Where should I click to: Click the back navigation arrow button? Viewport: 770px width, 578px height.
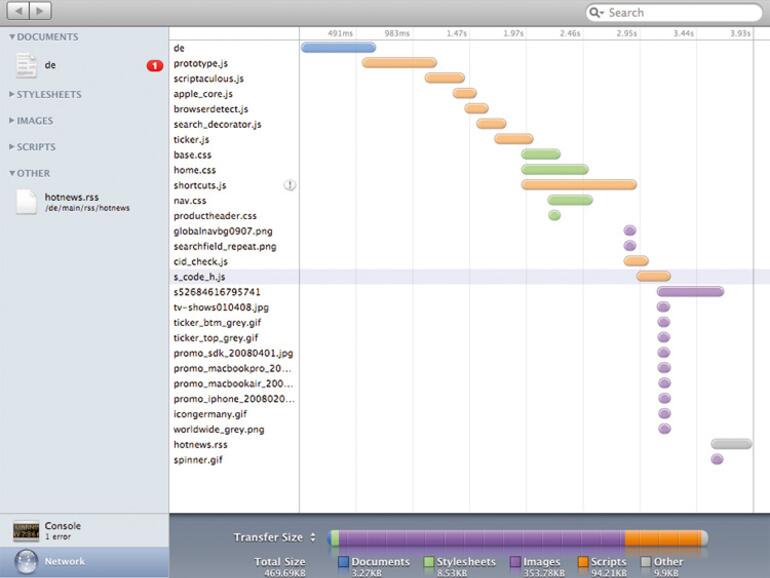click(x=16, y=12)
